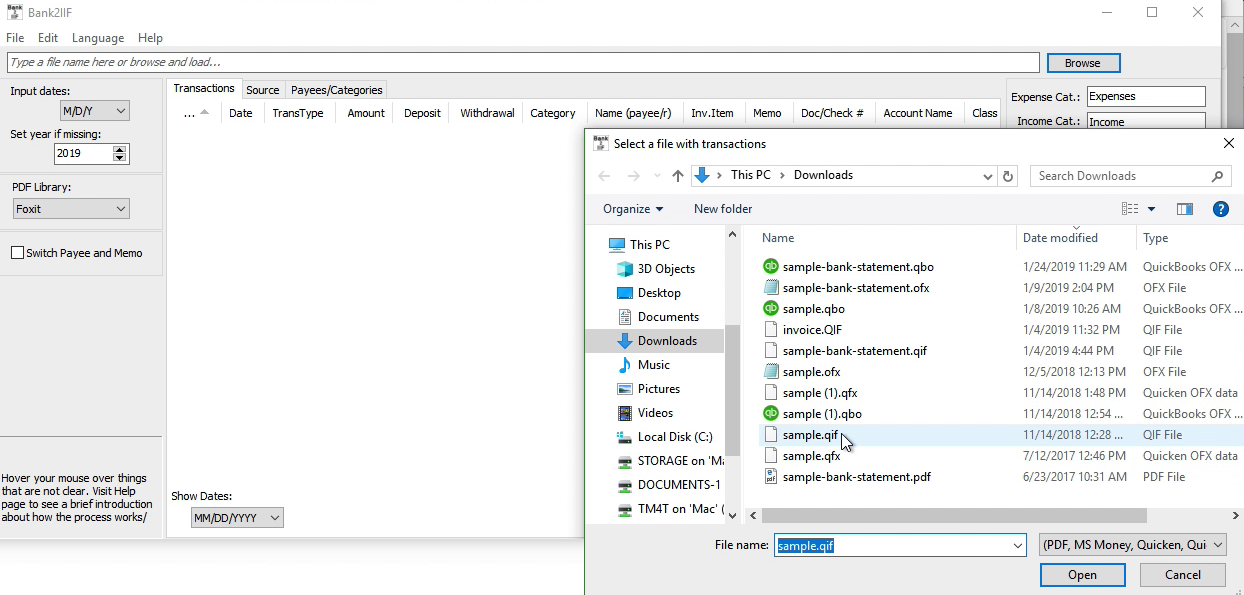Click the Income Cat. input field
This screenshot has height=595, width=1244.
pos(1146,121)
